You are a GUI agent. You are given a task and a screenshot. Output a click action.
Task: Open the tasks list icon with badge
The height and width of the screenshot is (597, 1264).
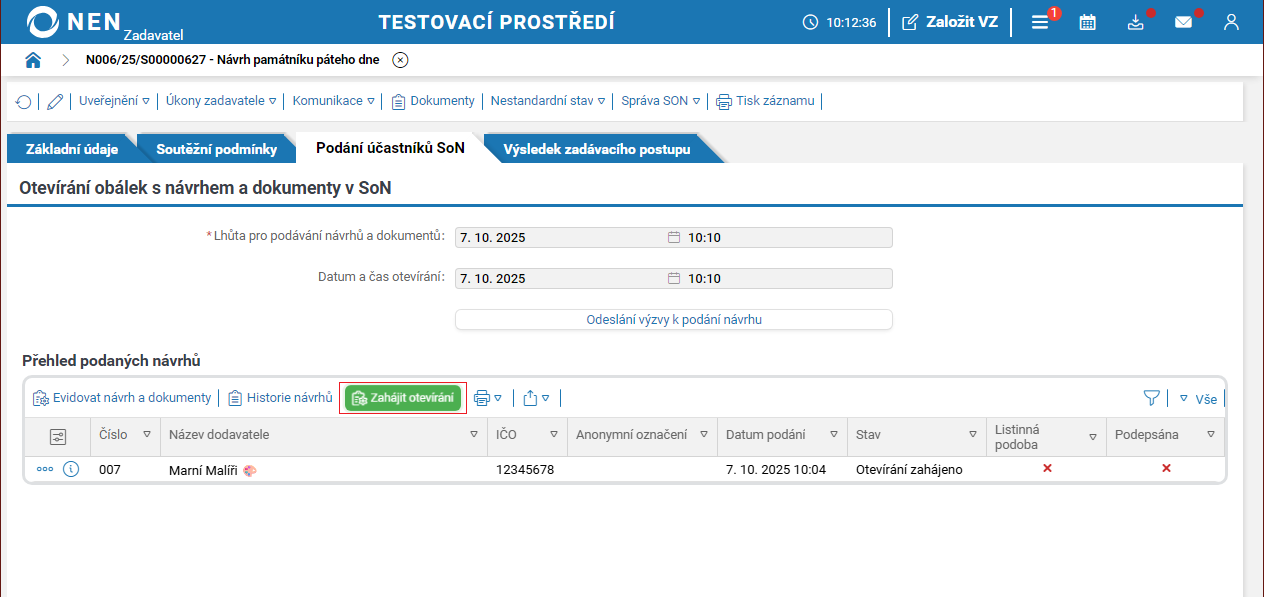1040,22
